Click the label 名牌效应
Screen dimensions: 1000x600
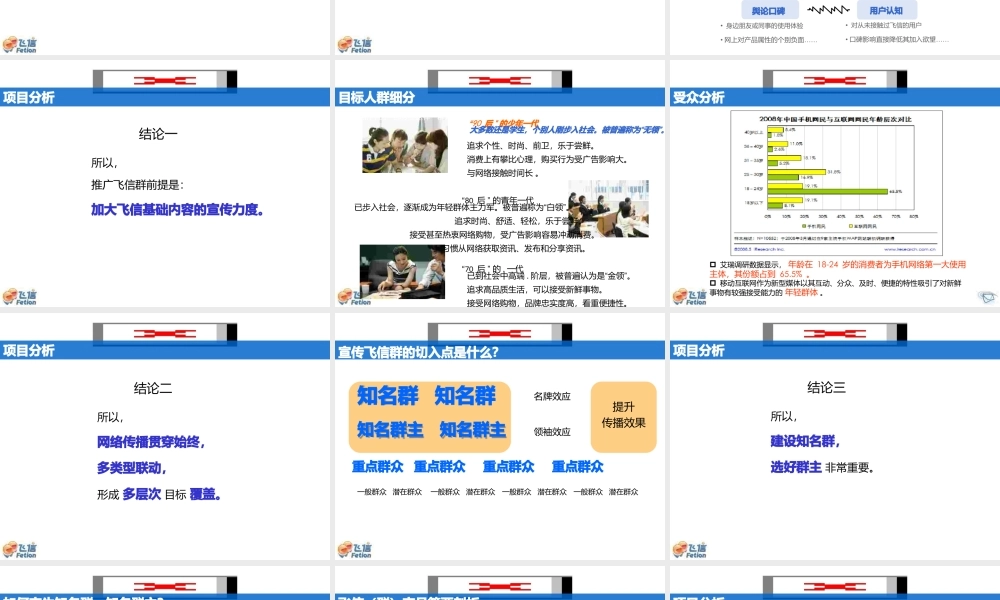point(552,397)
